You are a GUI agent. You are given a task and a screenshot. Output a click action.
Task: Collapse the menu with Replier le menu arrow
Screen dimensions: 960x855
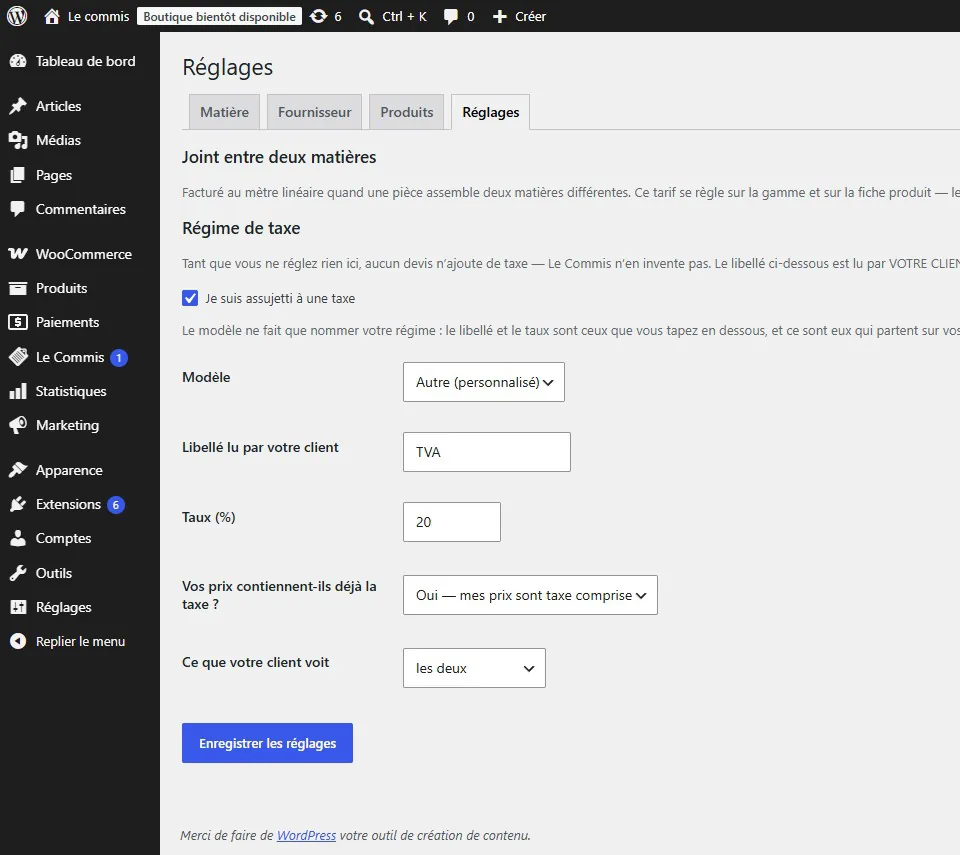[18, 641]
